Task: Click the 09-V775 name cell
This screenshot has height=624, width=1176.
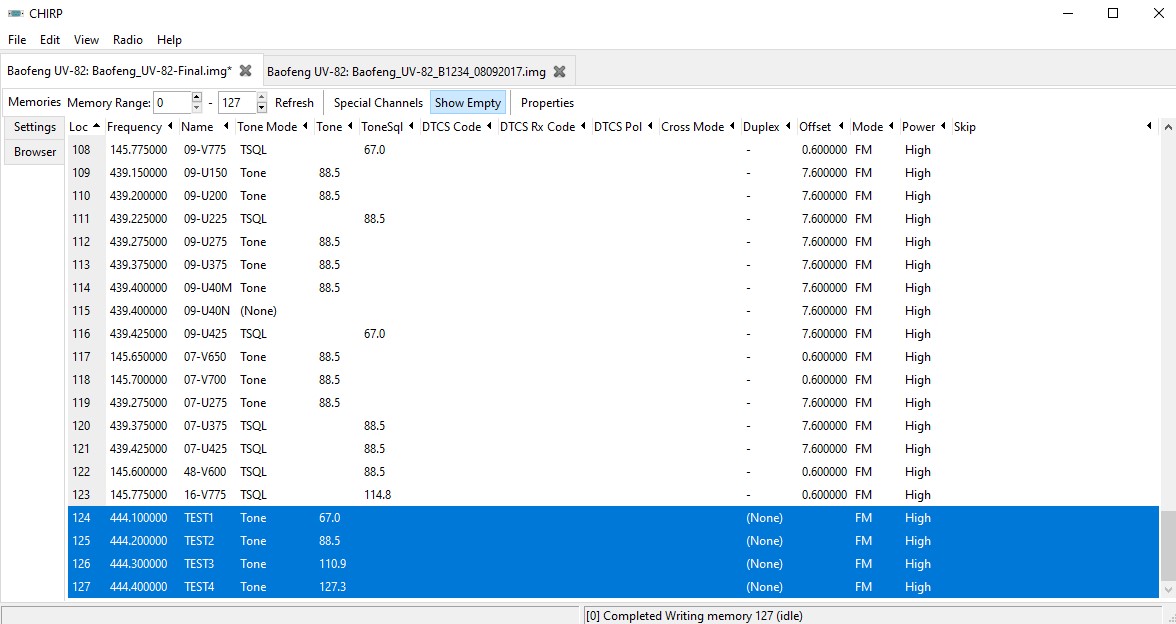Action: (x=205, y=150)
